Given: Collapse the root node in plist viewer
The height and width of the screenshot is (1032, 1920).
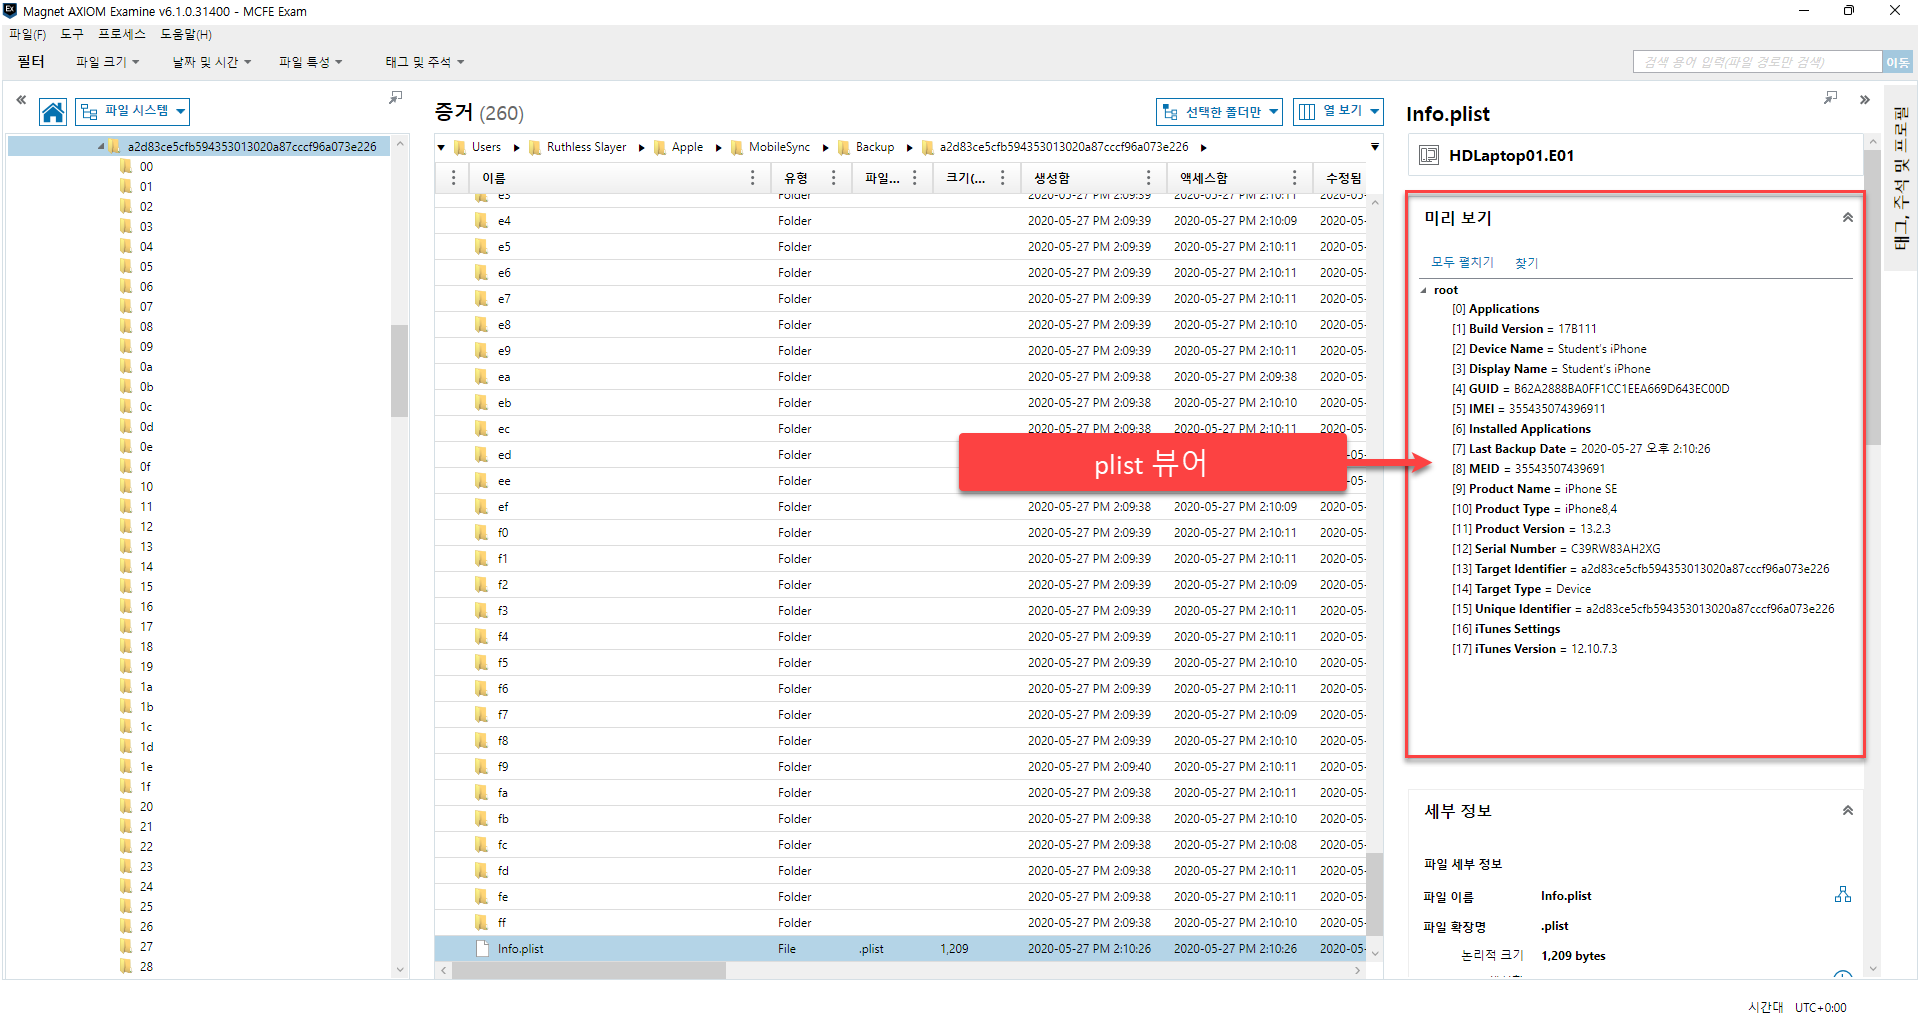Looking at the screenshot, I should coord(1424,291).
